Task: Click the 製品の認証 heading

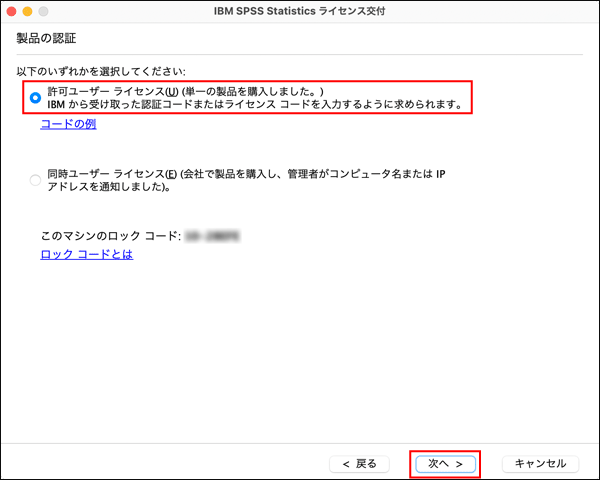Action: click(46, 38)
